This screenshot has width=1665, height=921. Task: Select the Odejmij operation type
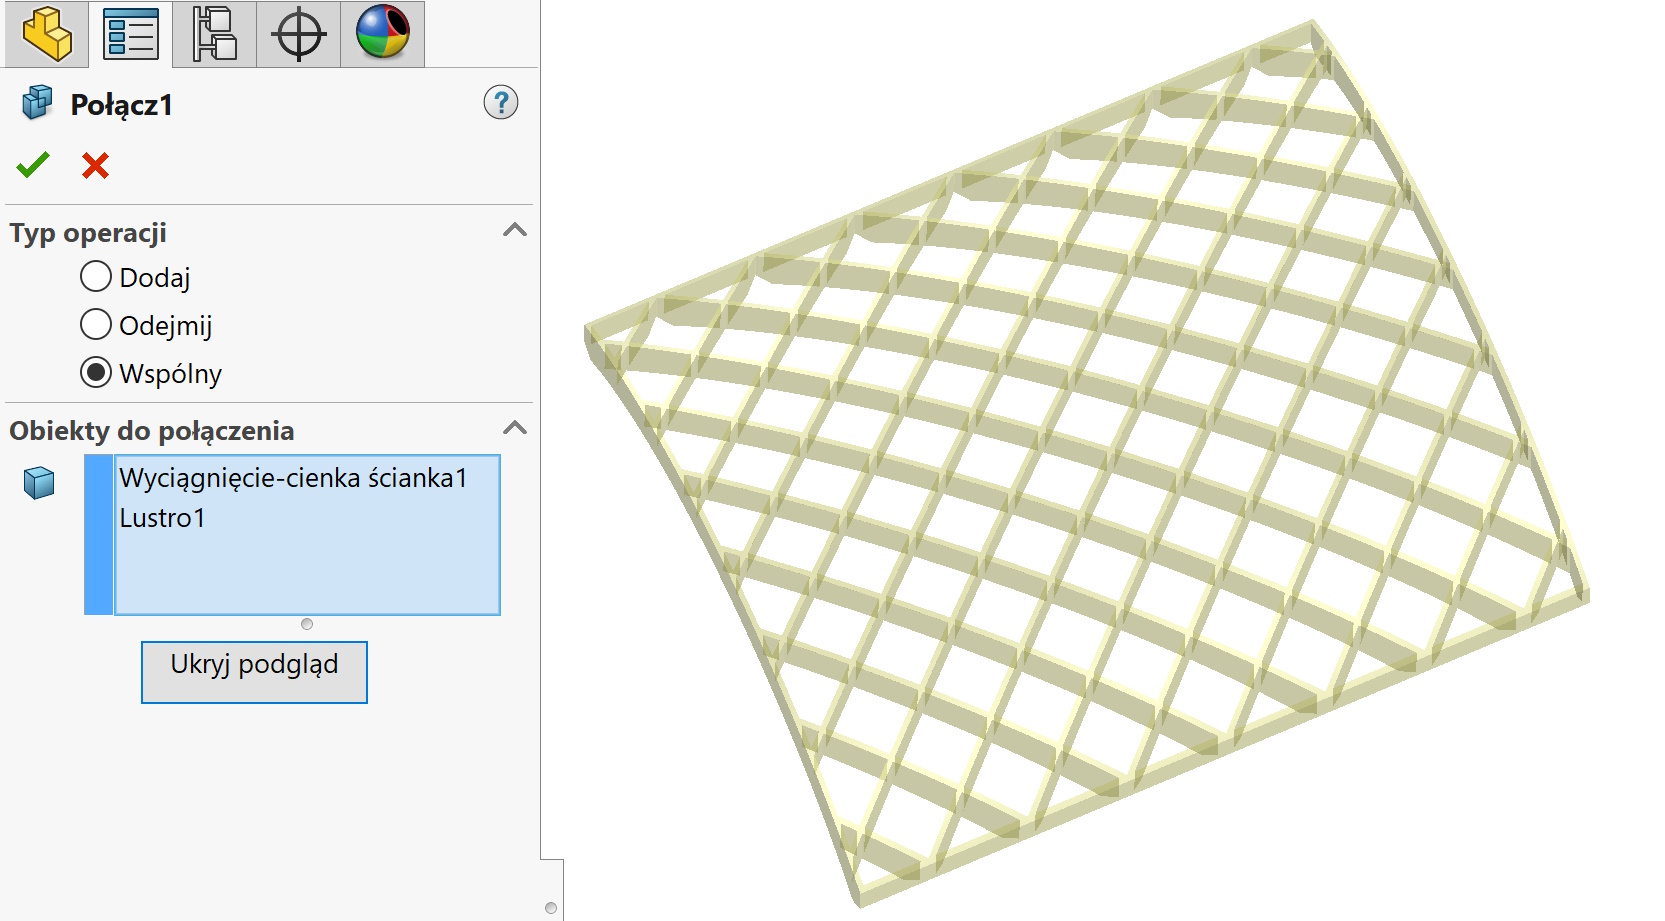[96, 324]
